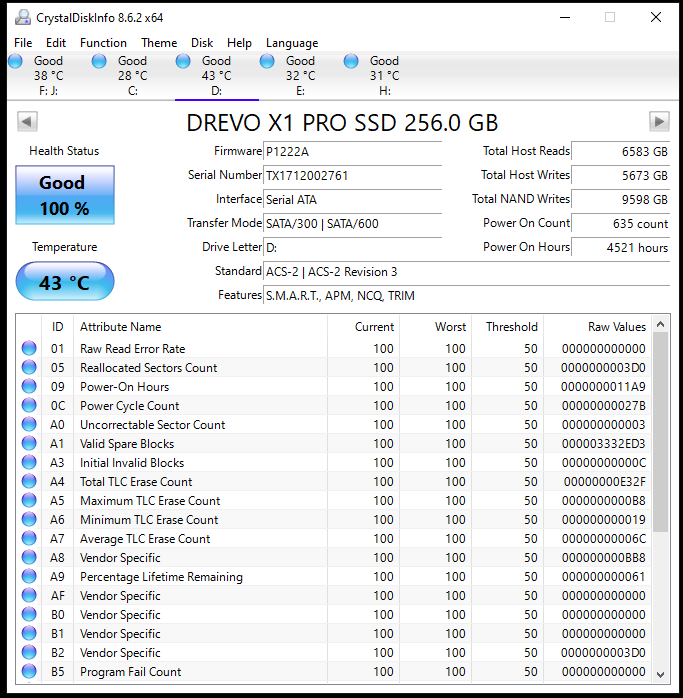This screenshot has width=683, height=698.
Task: Click raw value 000003332ED3 of Valid Spare Blocks
Action: tap(603, 444)
